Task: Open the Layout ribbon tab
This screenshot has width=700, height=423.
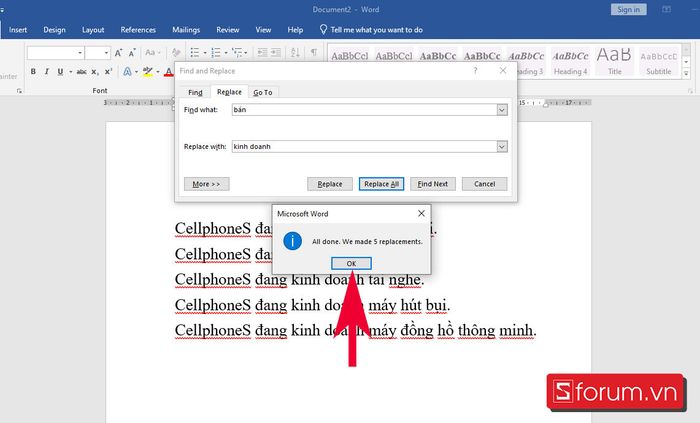Action: pos(93,30)
